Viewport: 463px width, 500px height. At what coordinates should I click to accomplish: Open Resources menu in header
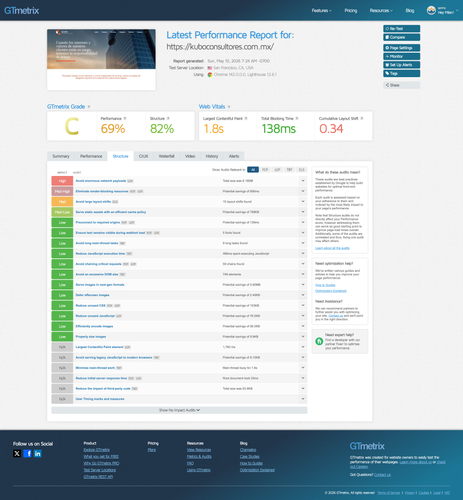(381, 11)
